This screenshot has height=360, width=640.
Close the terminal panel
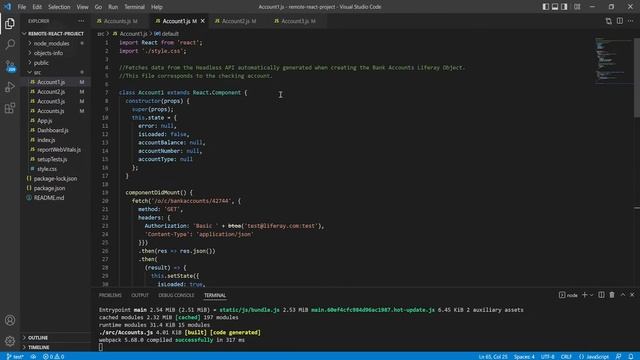[632, 295]
